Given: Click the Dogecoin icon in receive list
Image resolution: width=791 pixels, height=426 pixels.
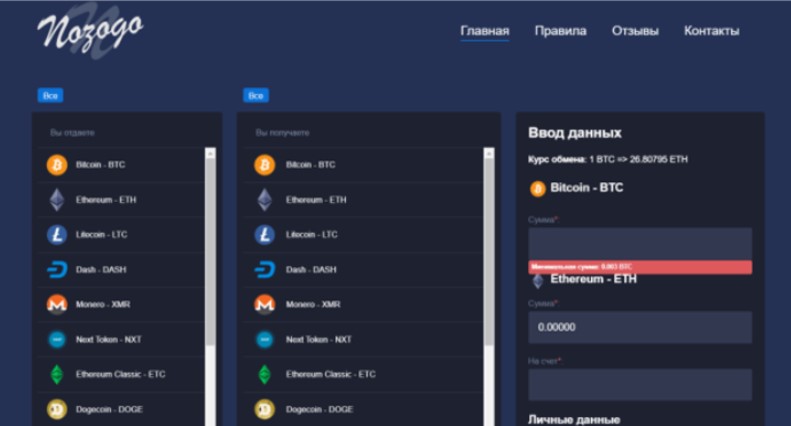Looking at the screenshot, I should [264, 409].
